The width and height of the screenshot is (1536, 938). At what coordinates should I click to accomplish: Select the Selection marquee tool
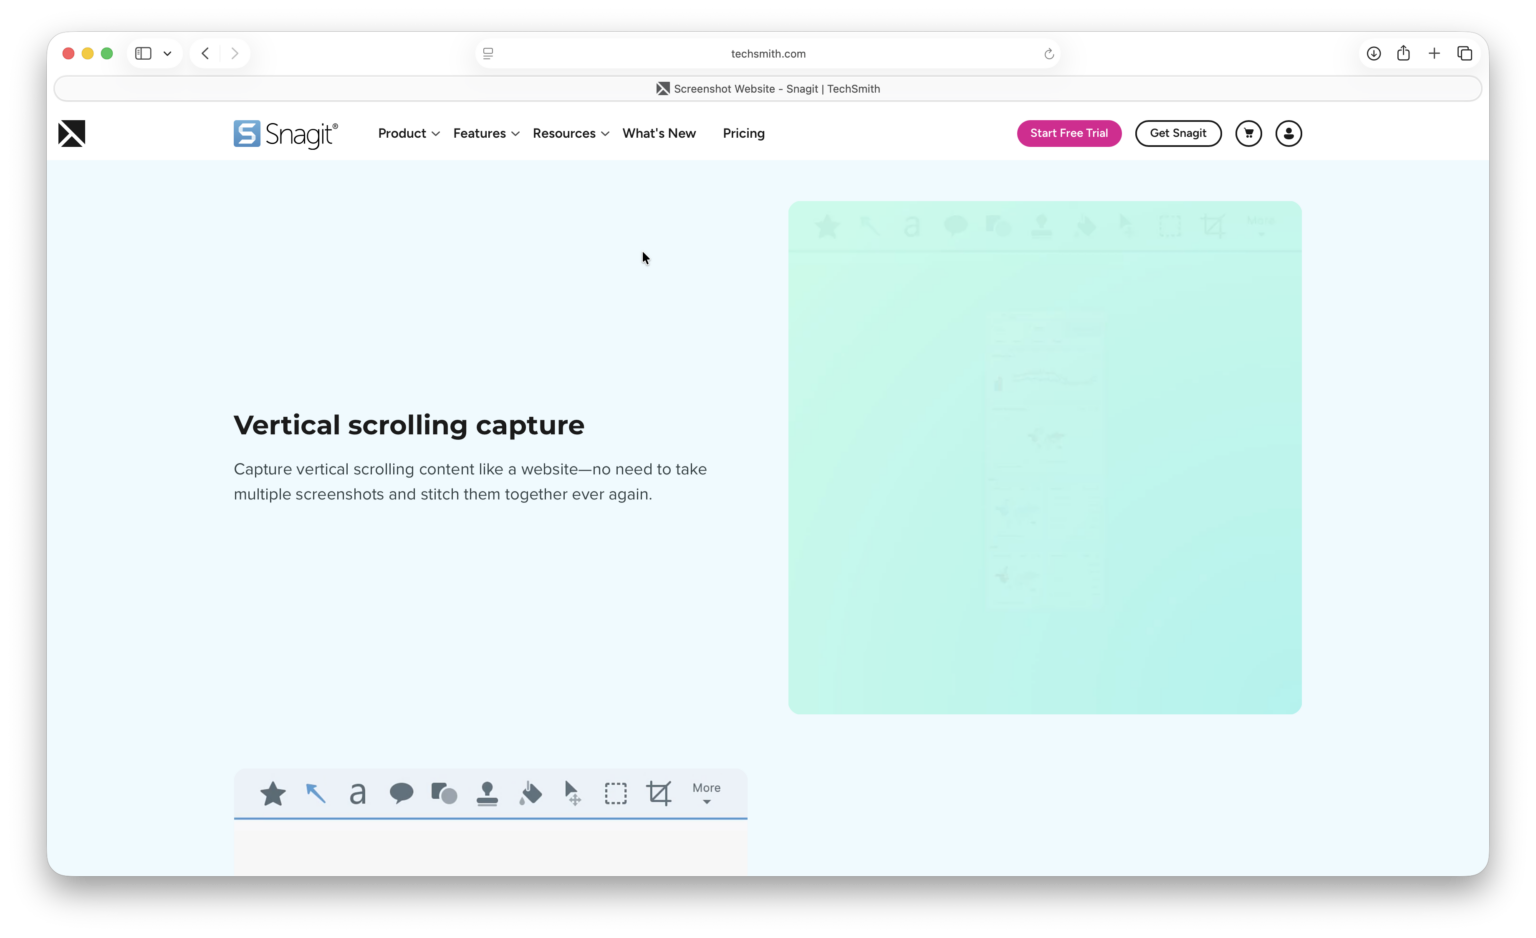616,794
